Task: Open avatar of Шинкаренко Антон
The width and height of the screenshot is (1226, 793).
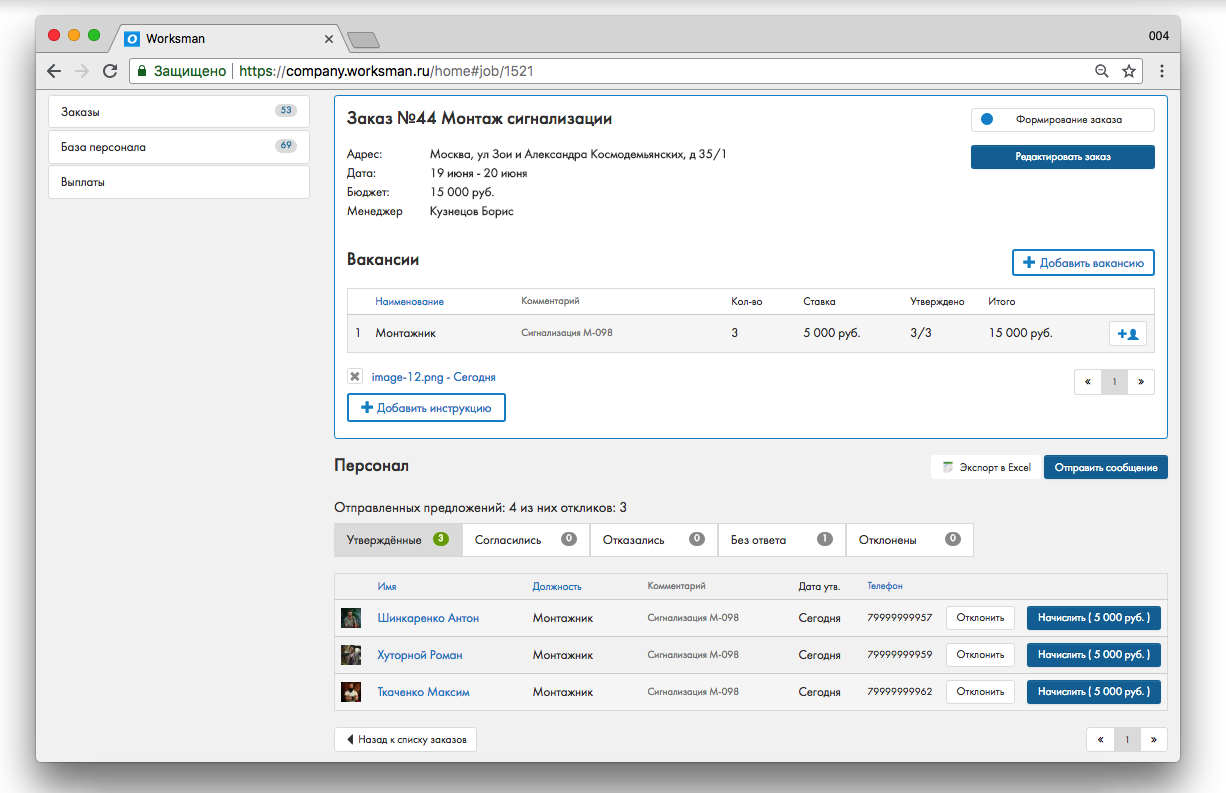Action: tap(351, 618)
